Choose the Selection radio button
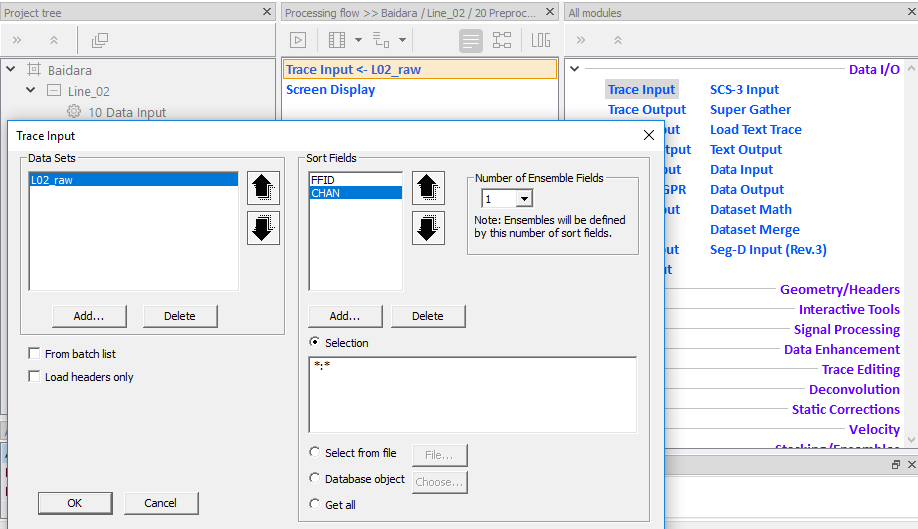Screen dimensions: 918x529 315,342
